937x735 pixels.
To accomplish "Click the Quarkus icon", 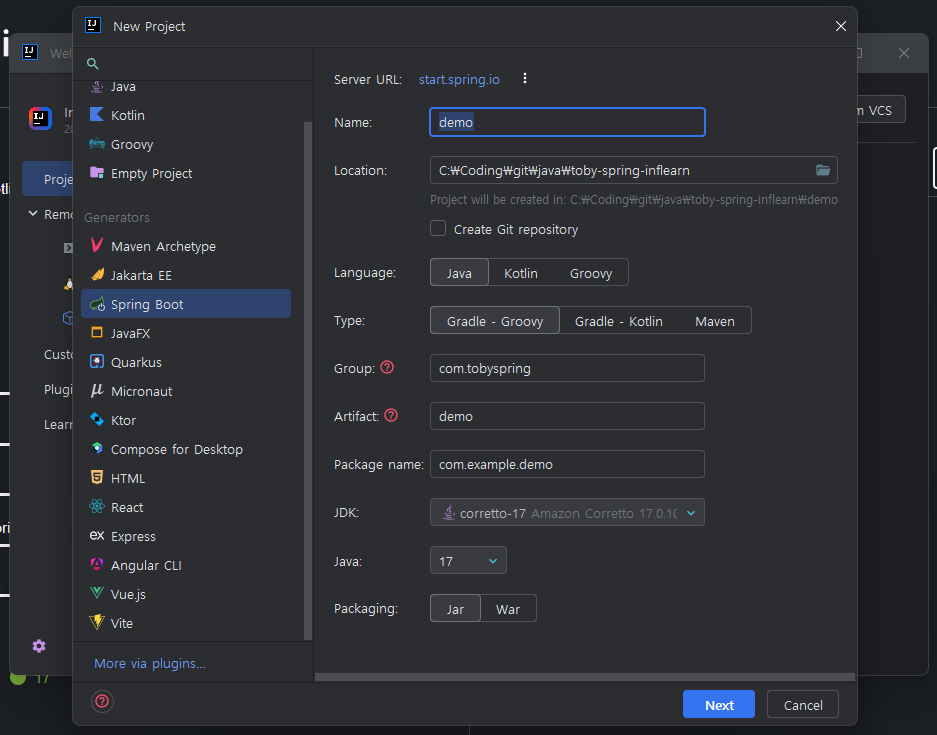I will pos(97,362).
